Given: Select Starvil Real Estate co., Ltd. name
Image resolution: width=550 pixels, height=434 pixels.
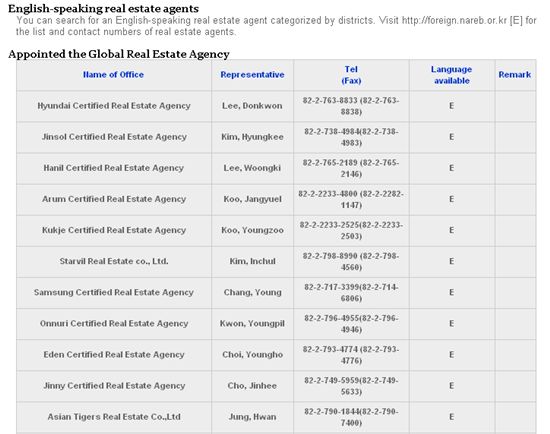Looking at the screenshot, I should point(114,261).
